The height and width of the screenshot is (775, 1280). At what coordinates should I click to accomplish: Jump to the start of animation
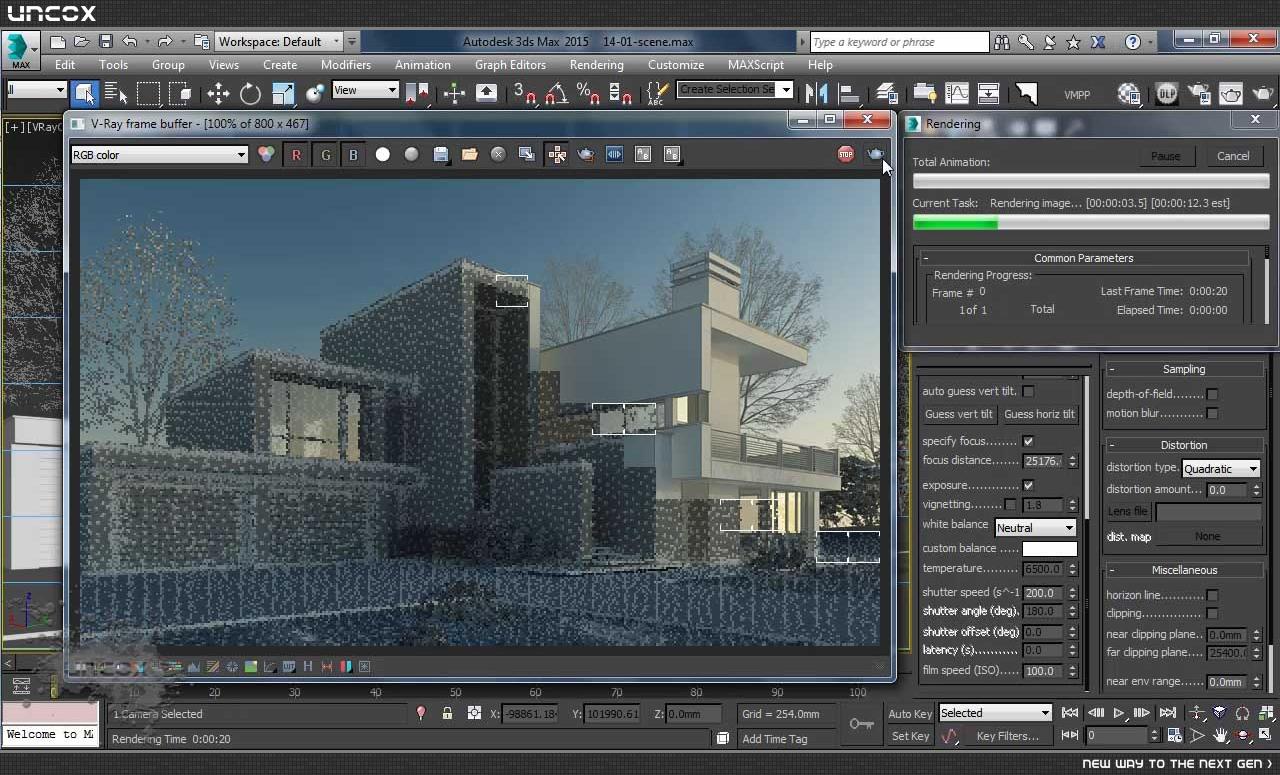click(1070, 713)
